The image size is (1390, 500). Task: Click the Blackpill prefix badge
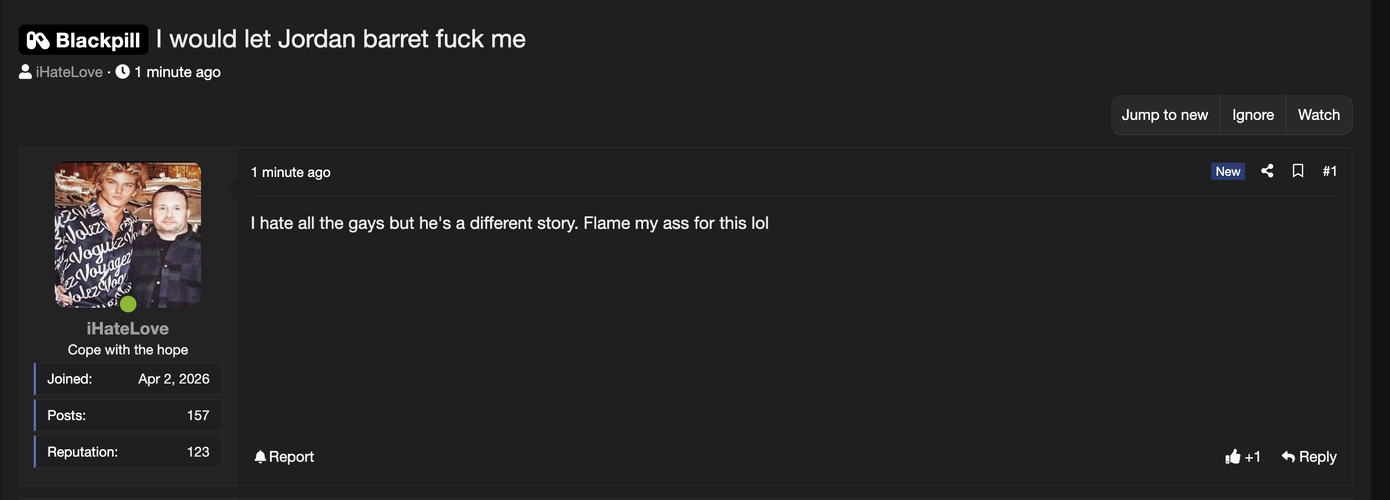point(84,40)
